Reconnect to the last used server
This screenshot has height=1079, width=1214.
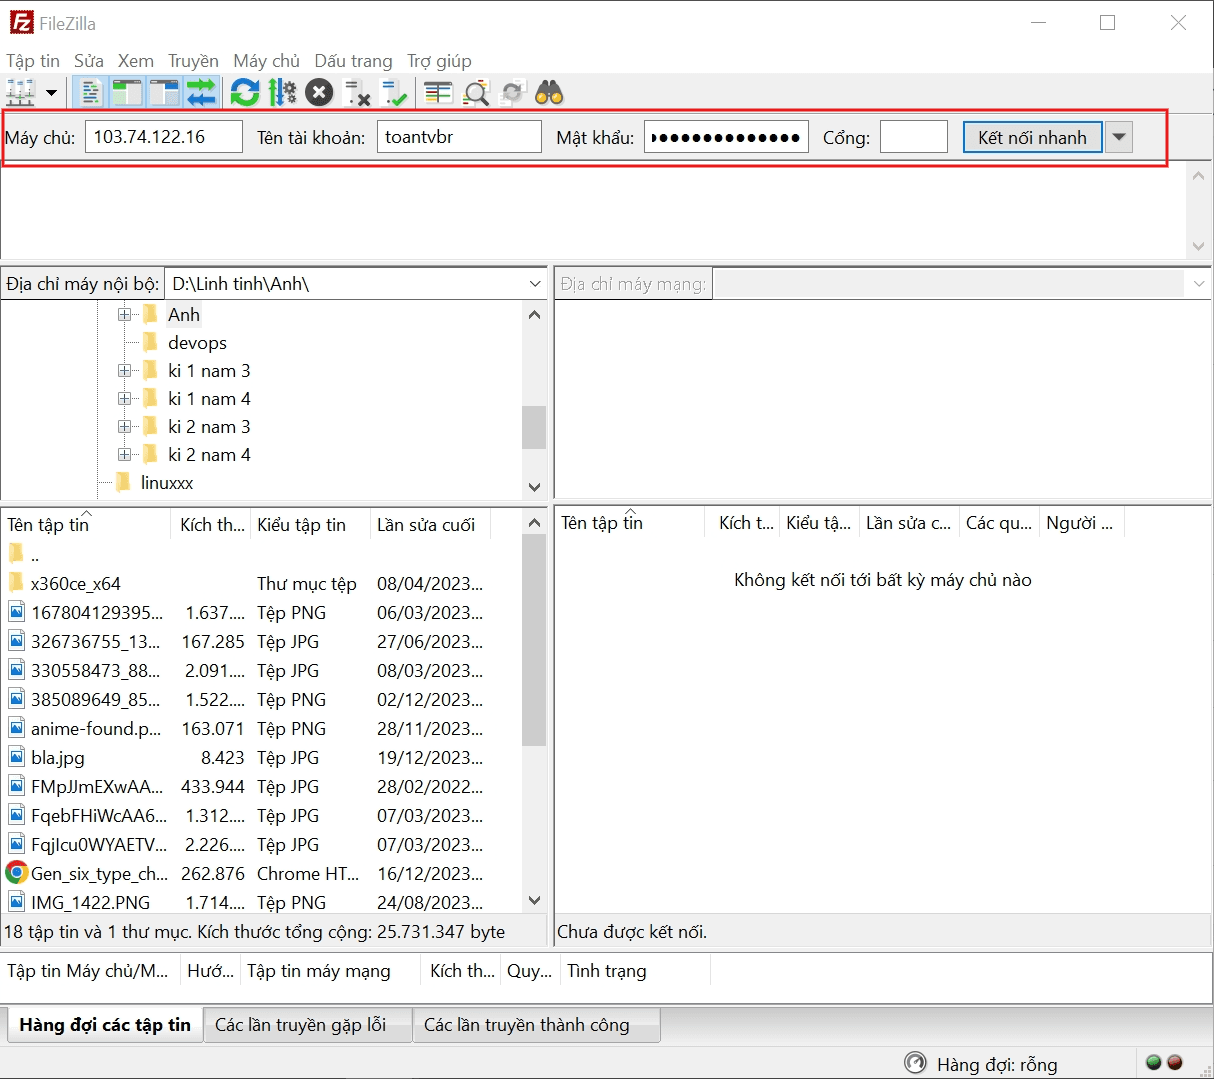pyautogui.click(x=393, y=92)
